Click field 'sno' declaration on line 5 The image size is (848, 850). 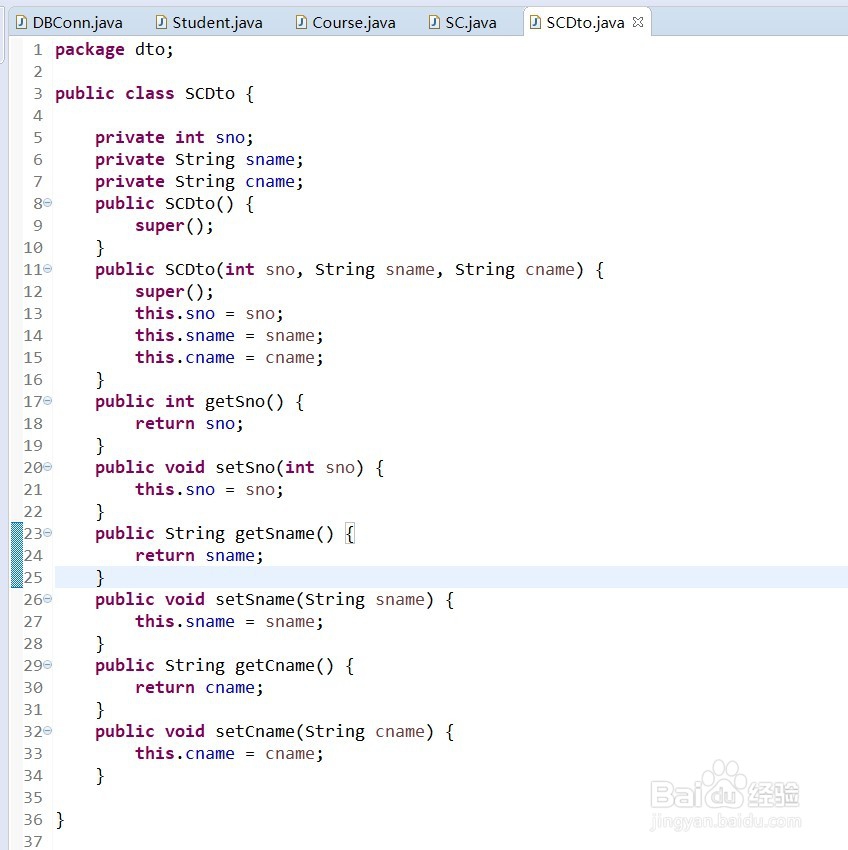click(230, 138)
